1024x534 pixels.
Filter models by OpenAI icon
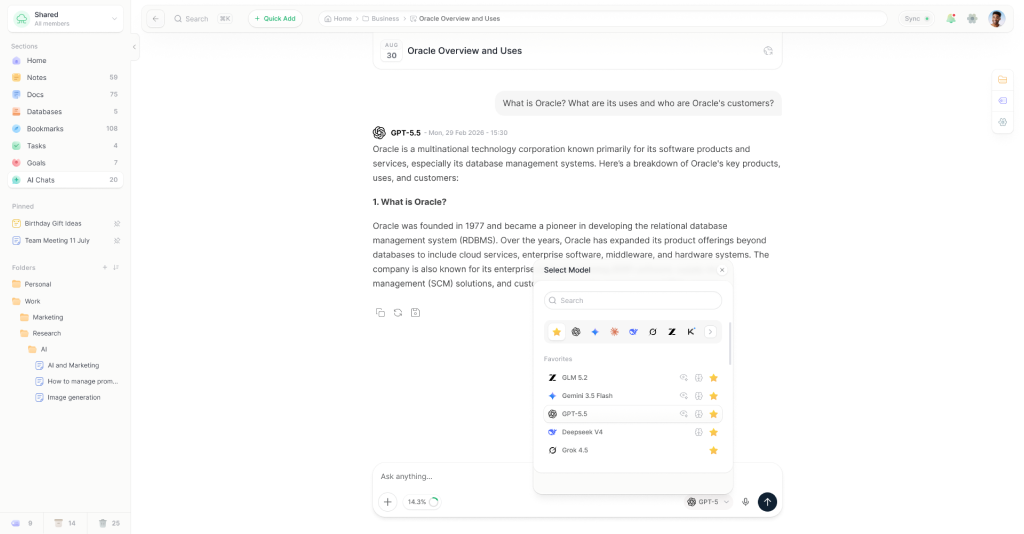tap(576, 332)
